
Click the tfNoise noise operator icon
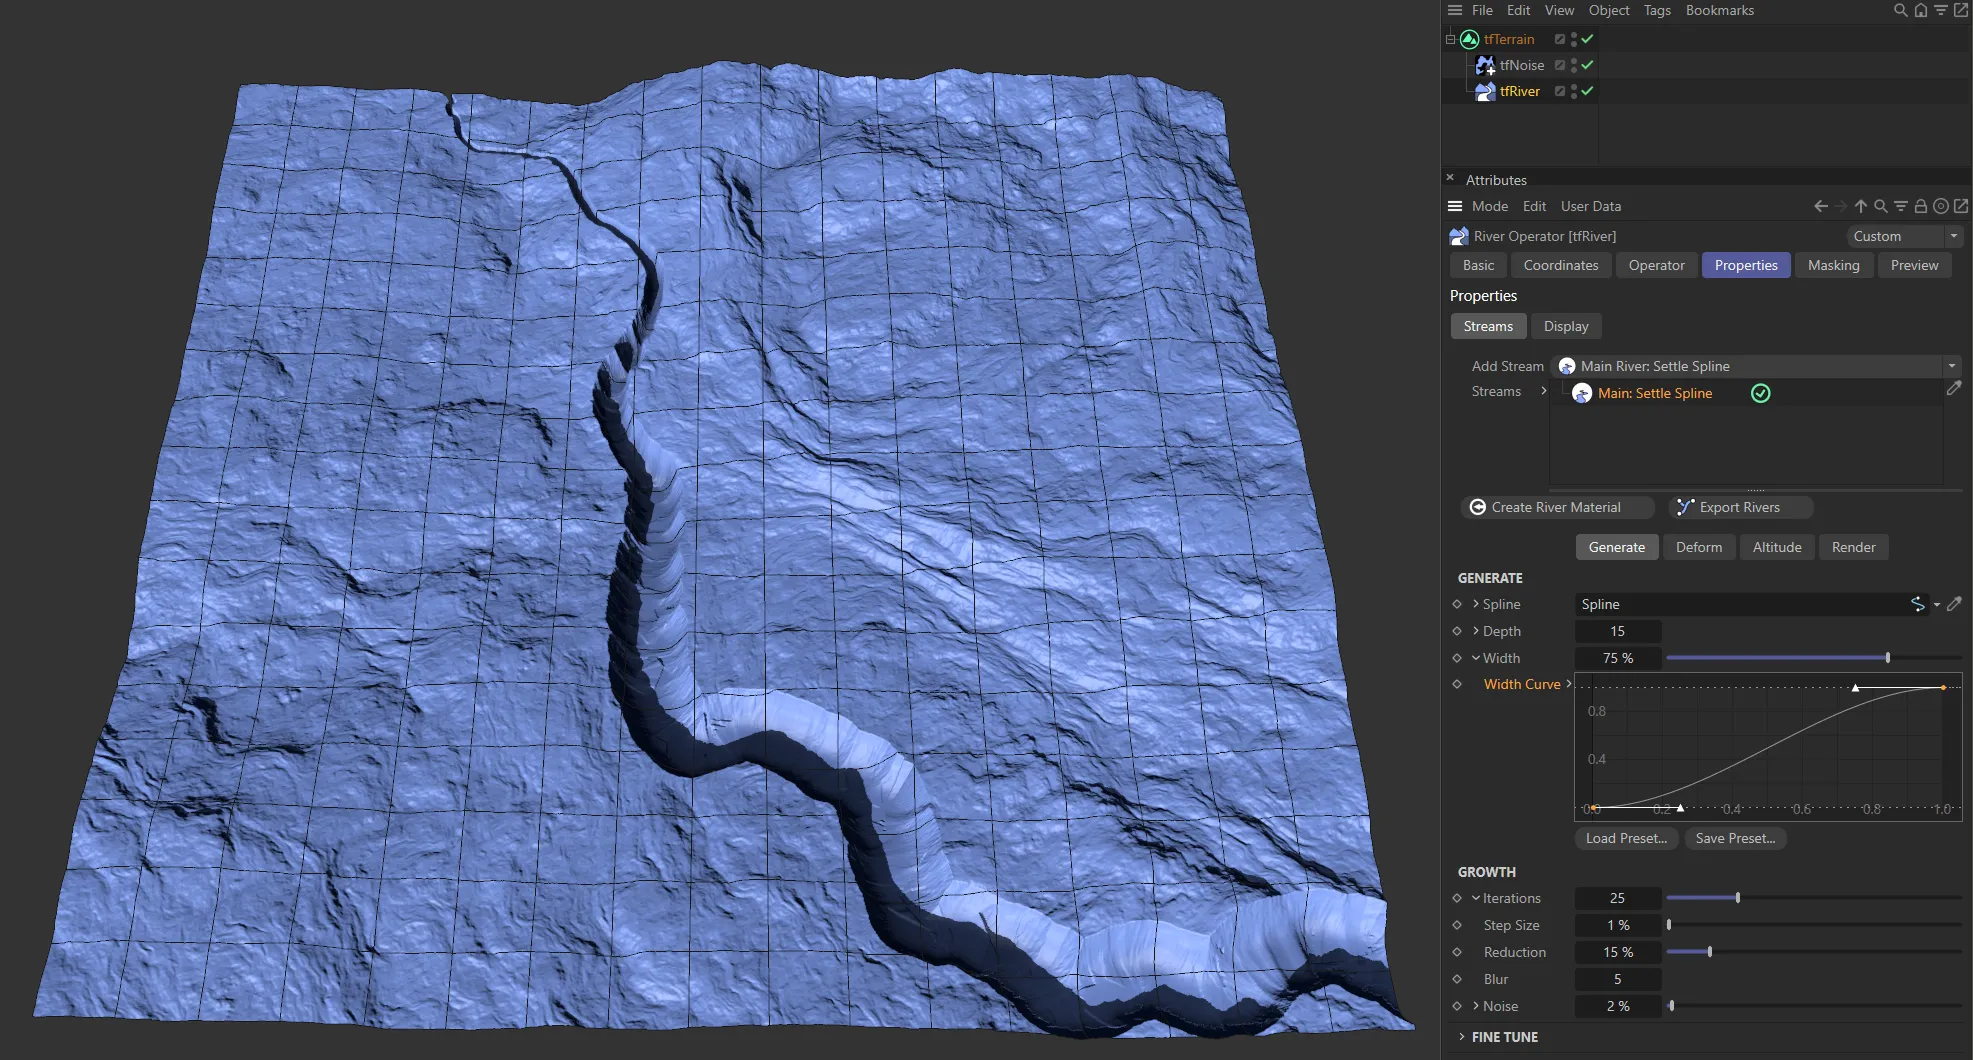[x=1485, y=64]
